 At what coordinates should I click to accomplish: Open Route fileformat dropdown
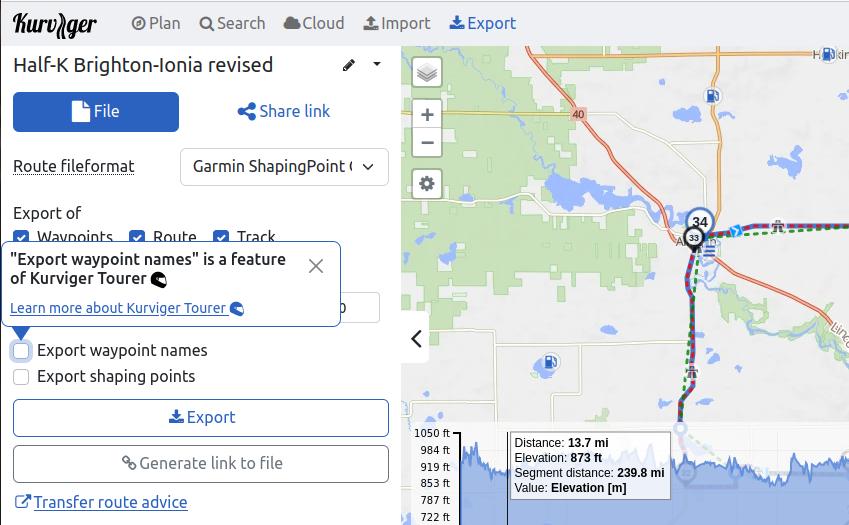coord(284,167)
